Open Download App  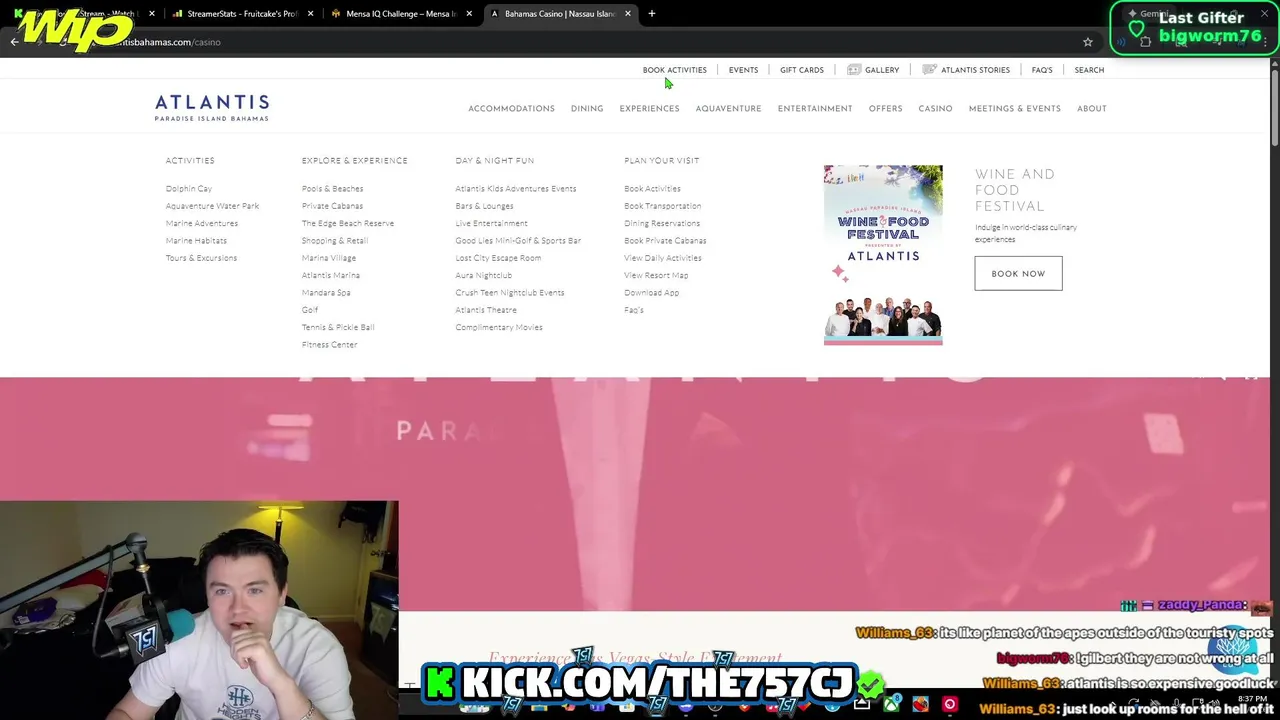click(651, 293)
